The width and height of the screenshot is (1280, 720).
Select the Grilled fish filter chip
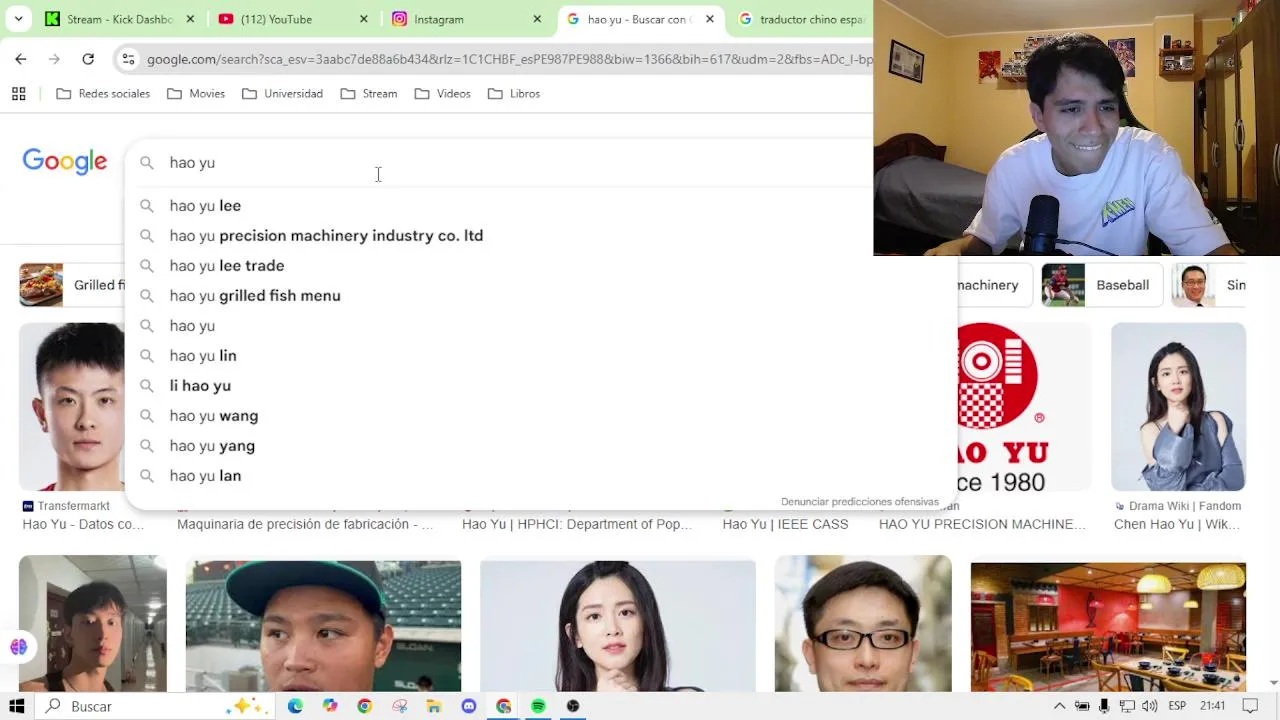click(x=72, y=285)
